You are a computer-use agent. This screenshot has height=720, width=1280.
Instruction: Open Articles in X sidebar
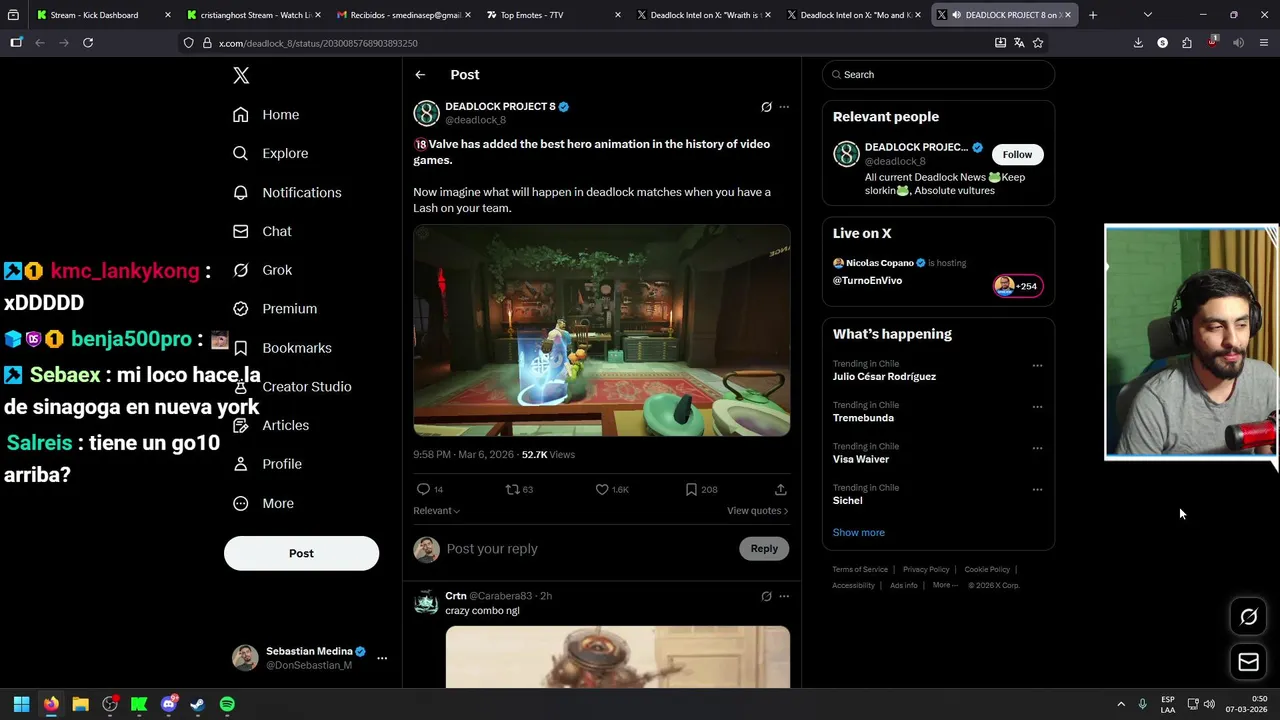271,425
